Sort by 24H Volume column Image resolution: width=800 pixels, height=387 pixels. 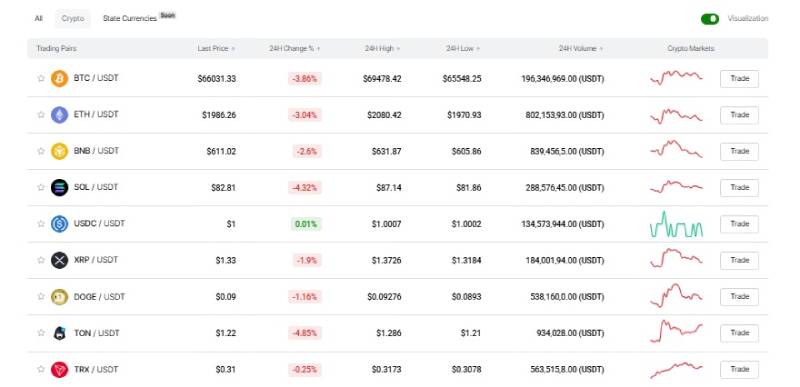(x=581, y=48)
